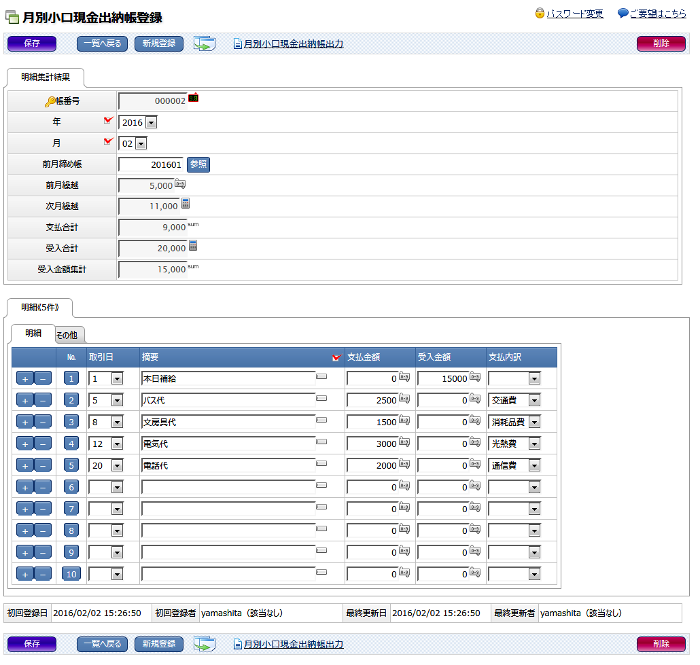Switch to the その他 tab
The width and height of the screenshot is (700, 665).
point(67,334)
